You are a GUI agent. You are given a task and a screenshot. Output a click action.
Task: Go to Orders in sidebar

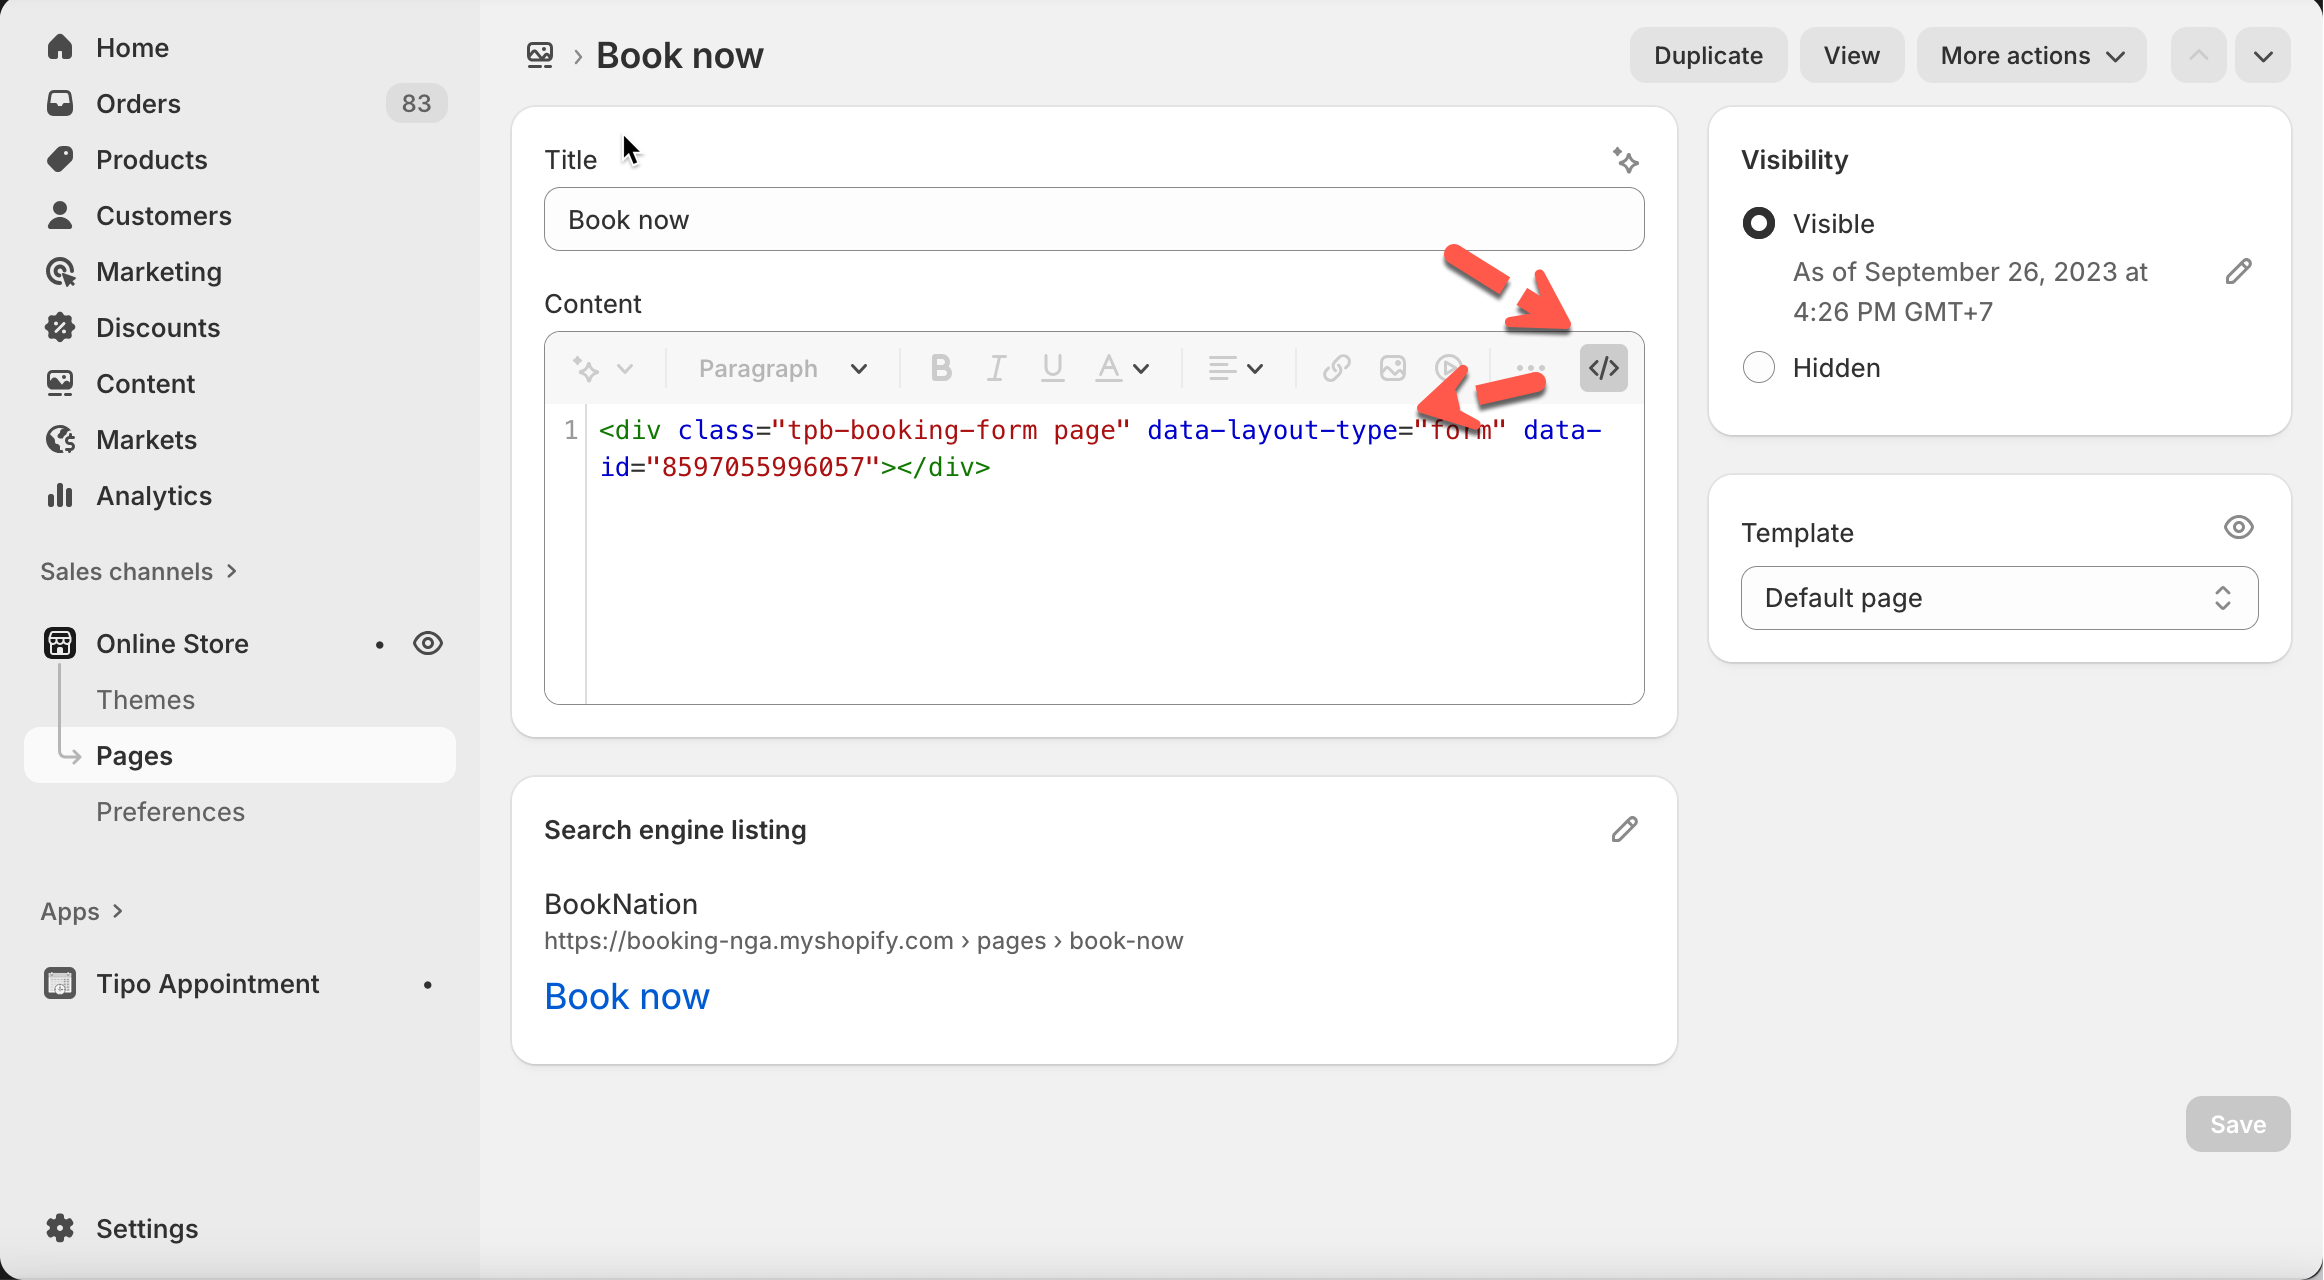[x=138, y=103]
